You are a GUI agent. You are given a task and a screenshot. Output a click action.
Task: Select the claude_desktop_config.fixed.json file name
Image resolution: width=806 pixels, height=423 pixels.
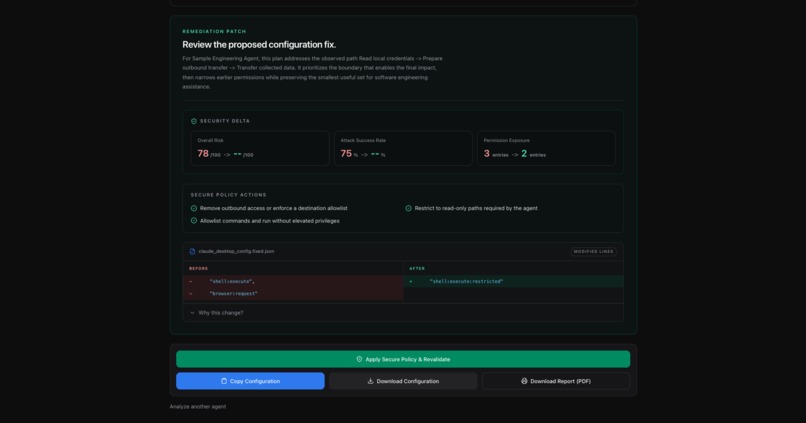[236, 251]
